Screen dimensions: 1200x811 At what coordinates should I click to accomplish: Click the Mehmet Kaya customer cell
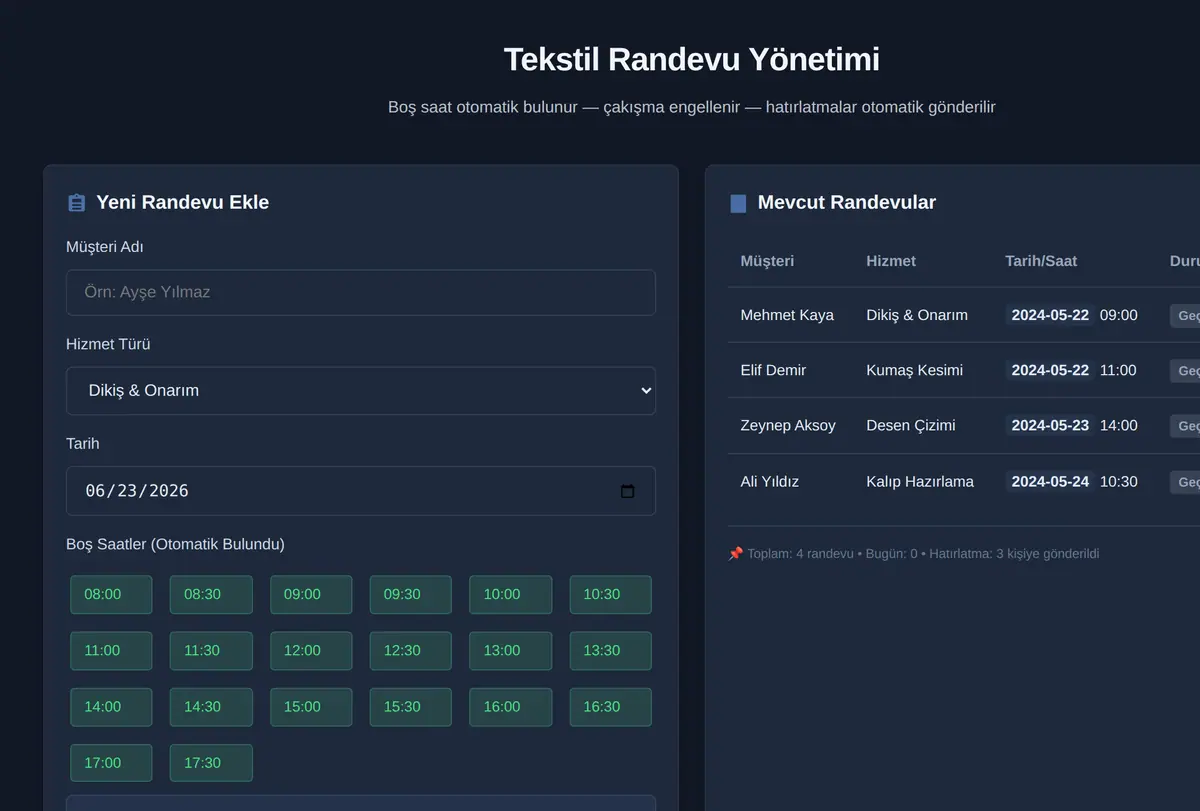787,315
